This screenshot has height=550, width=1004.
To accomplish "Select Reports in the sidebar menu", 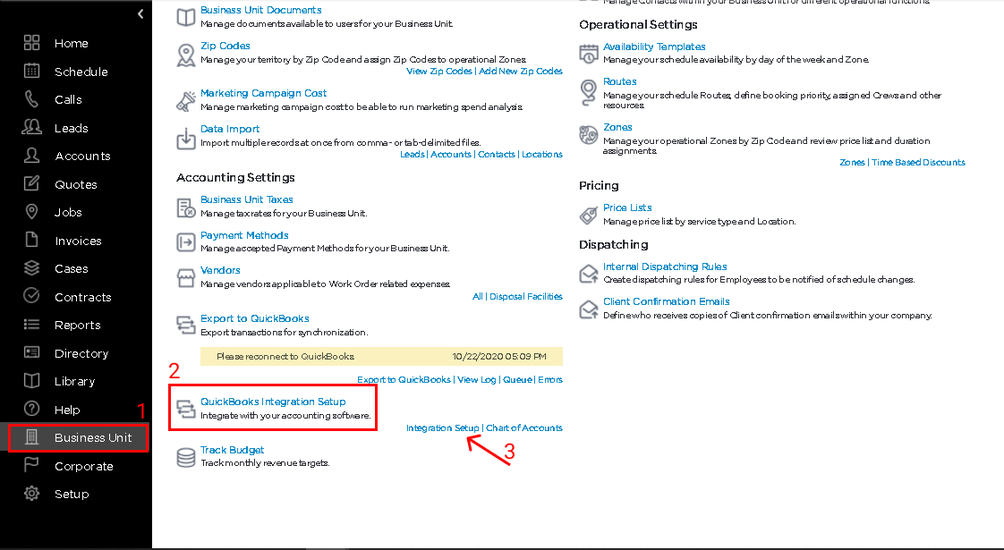I will coord(77,325).
